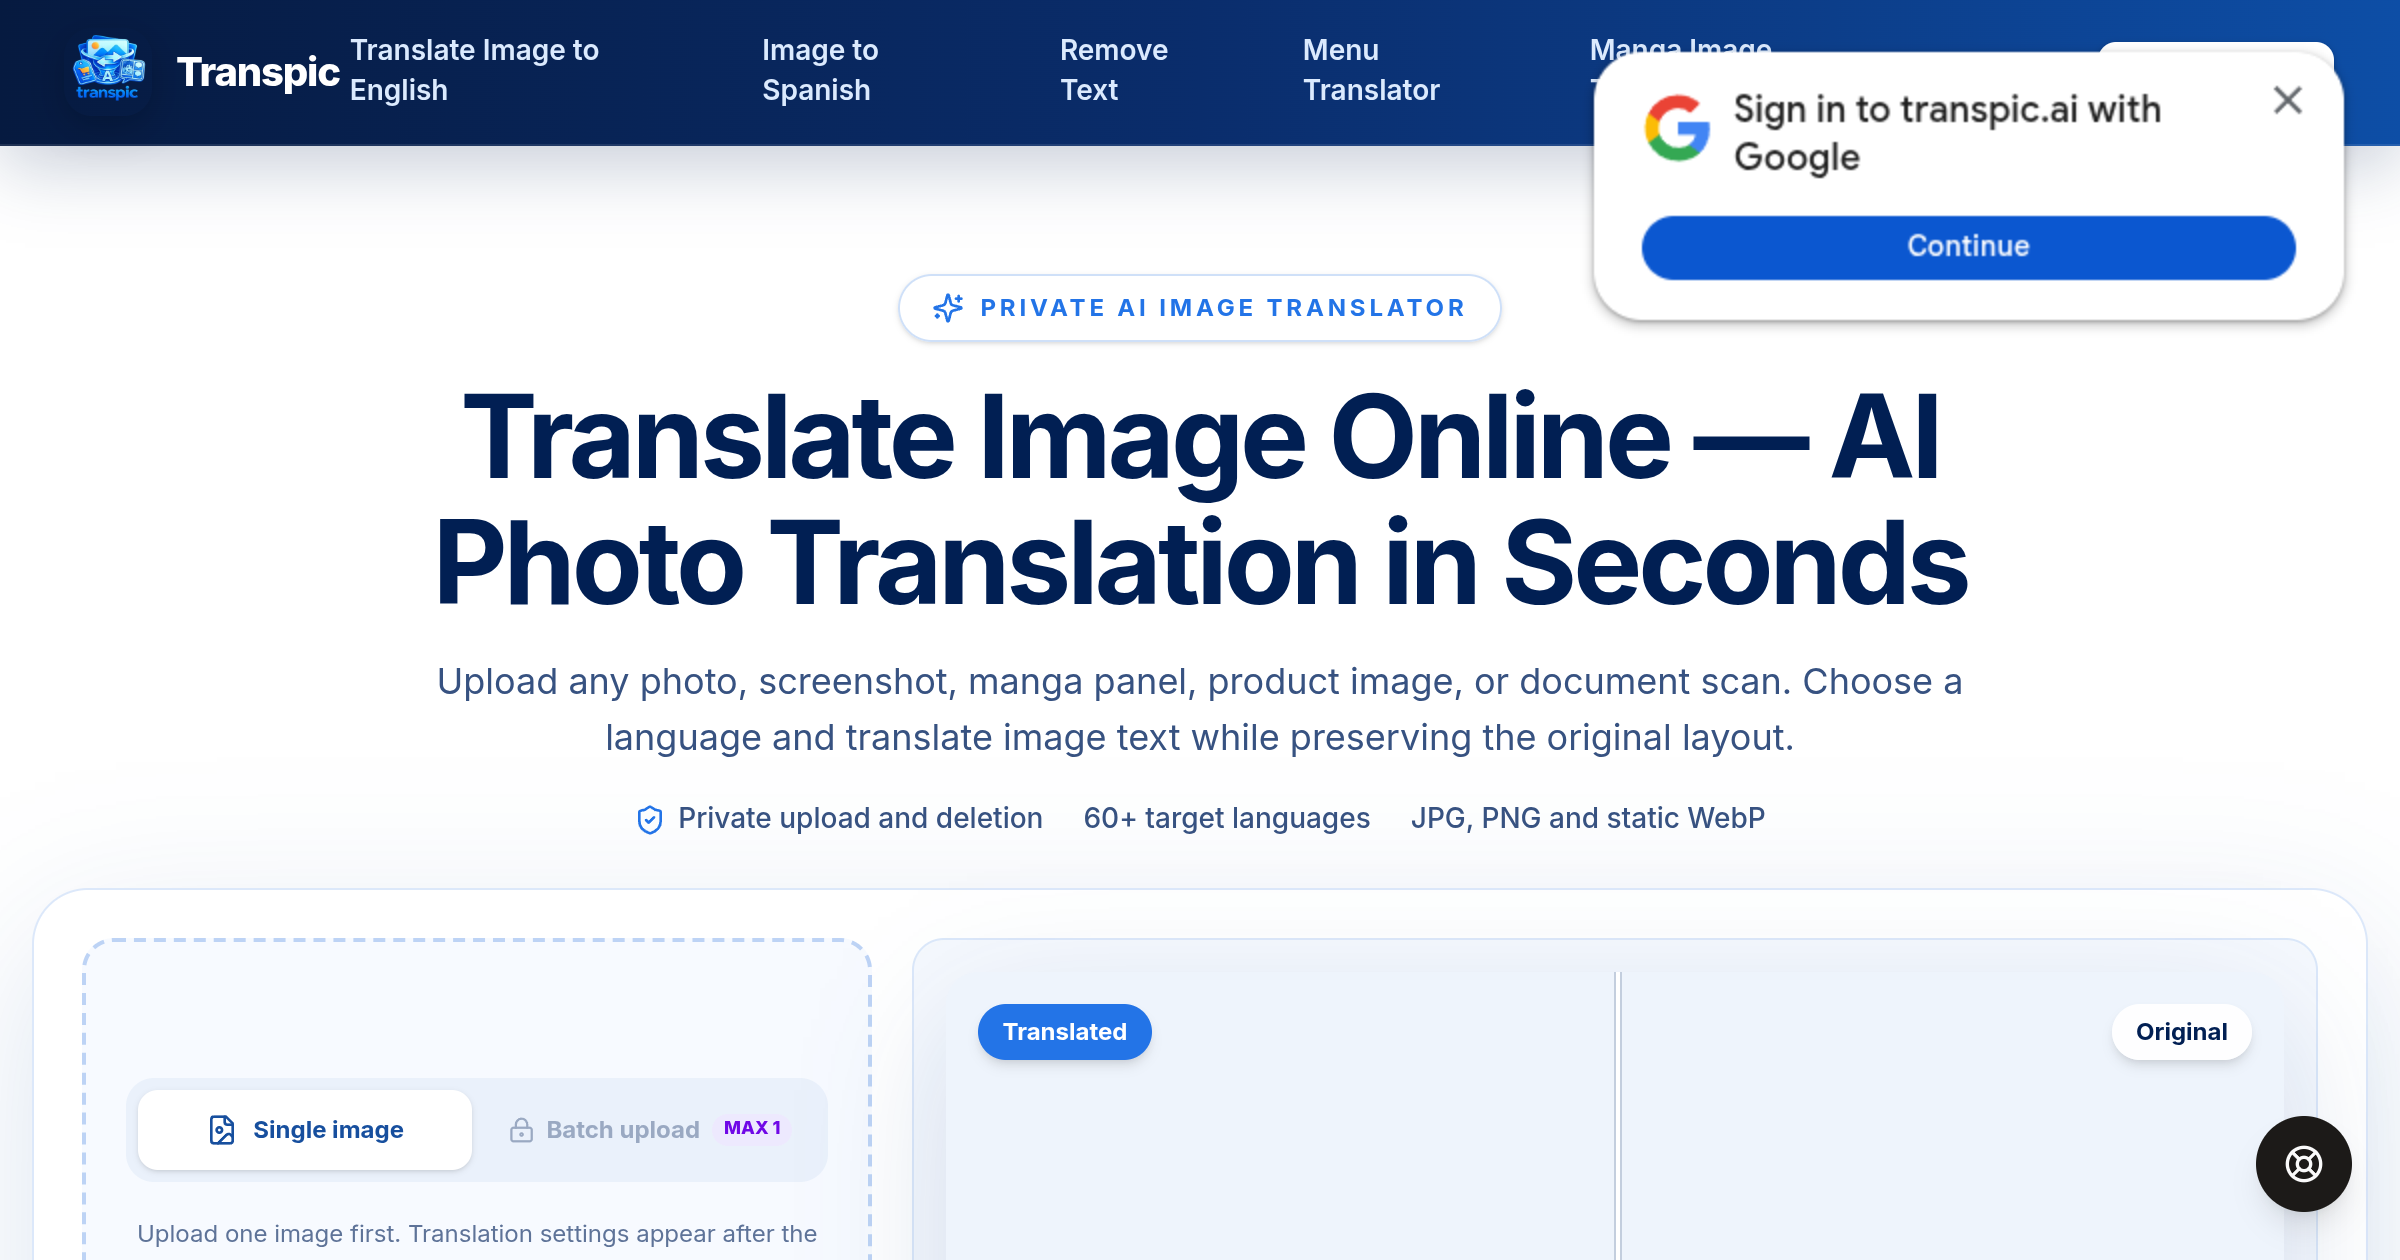Click the Google logo in sign-in popup

coord(1678,128)
